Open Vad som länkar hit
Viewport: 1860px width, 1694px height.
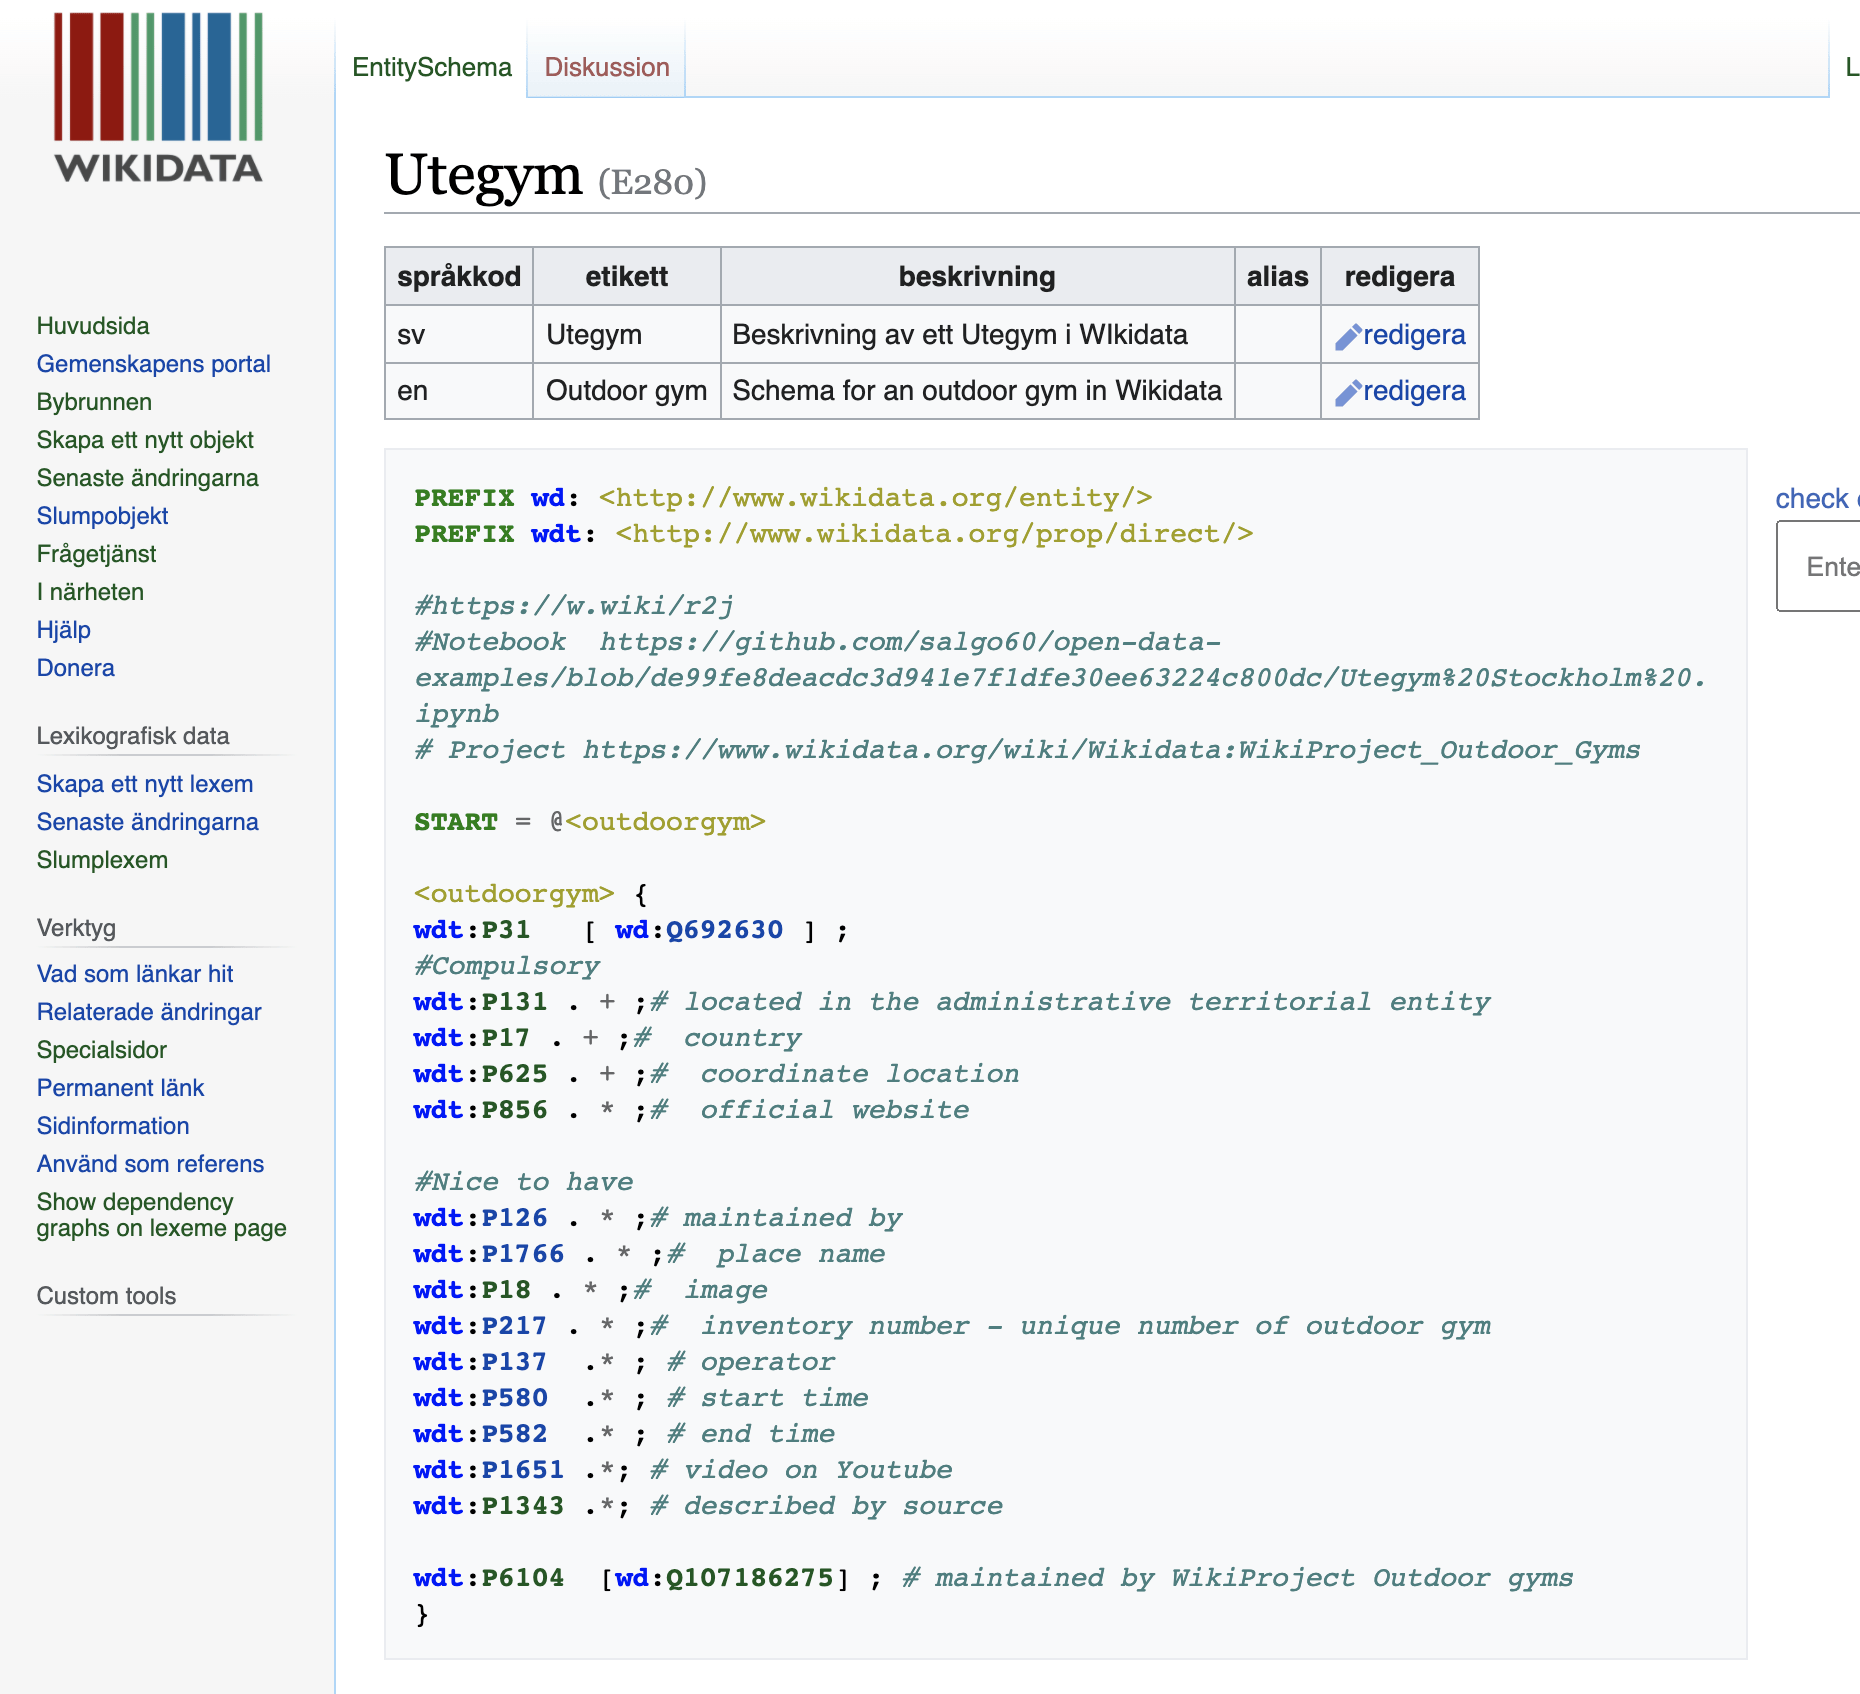pos(135,974)
